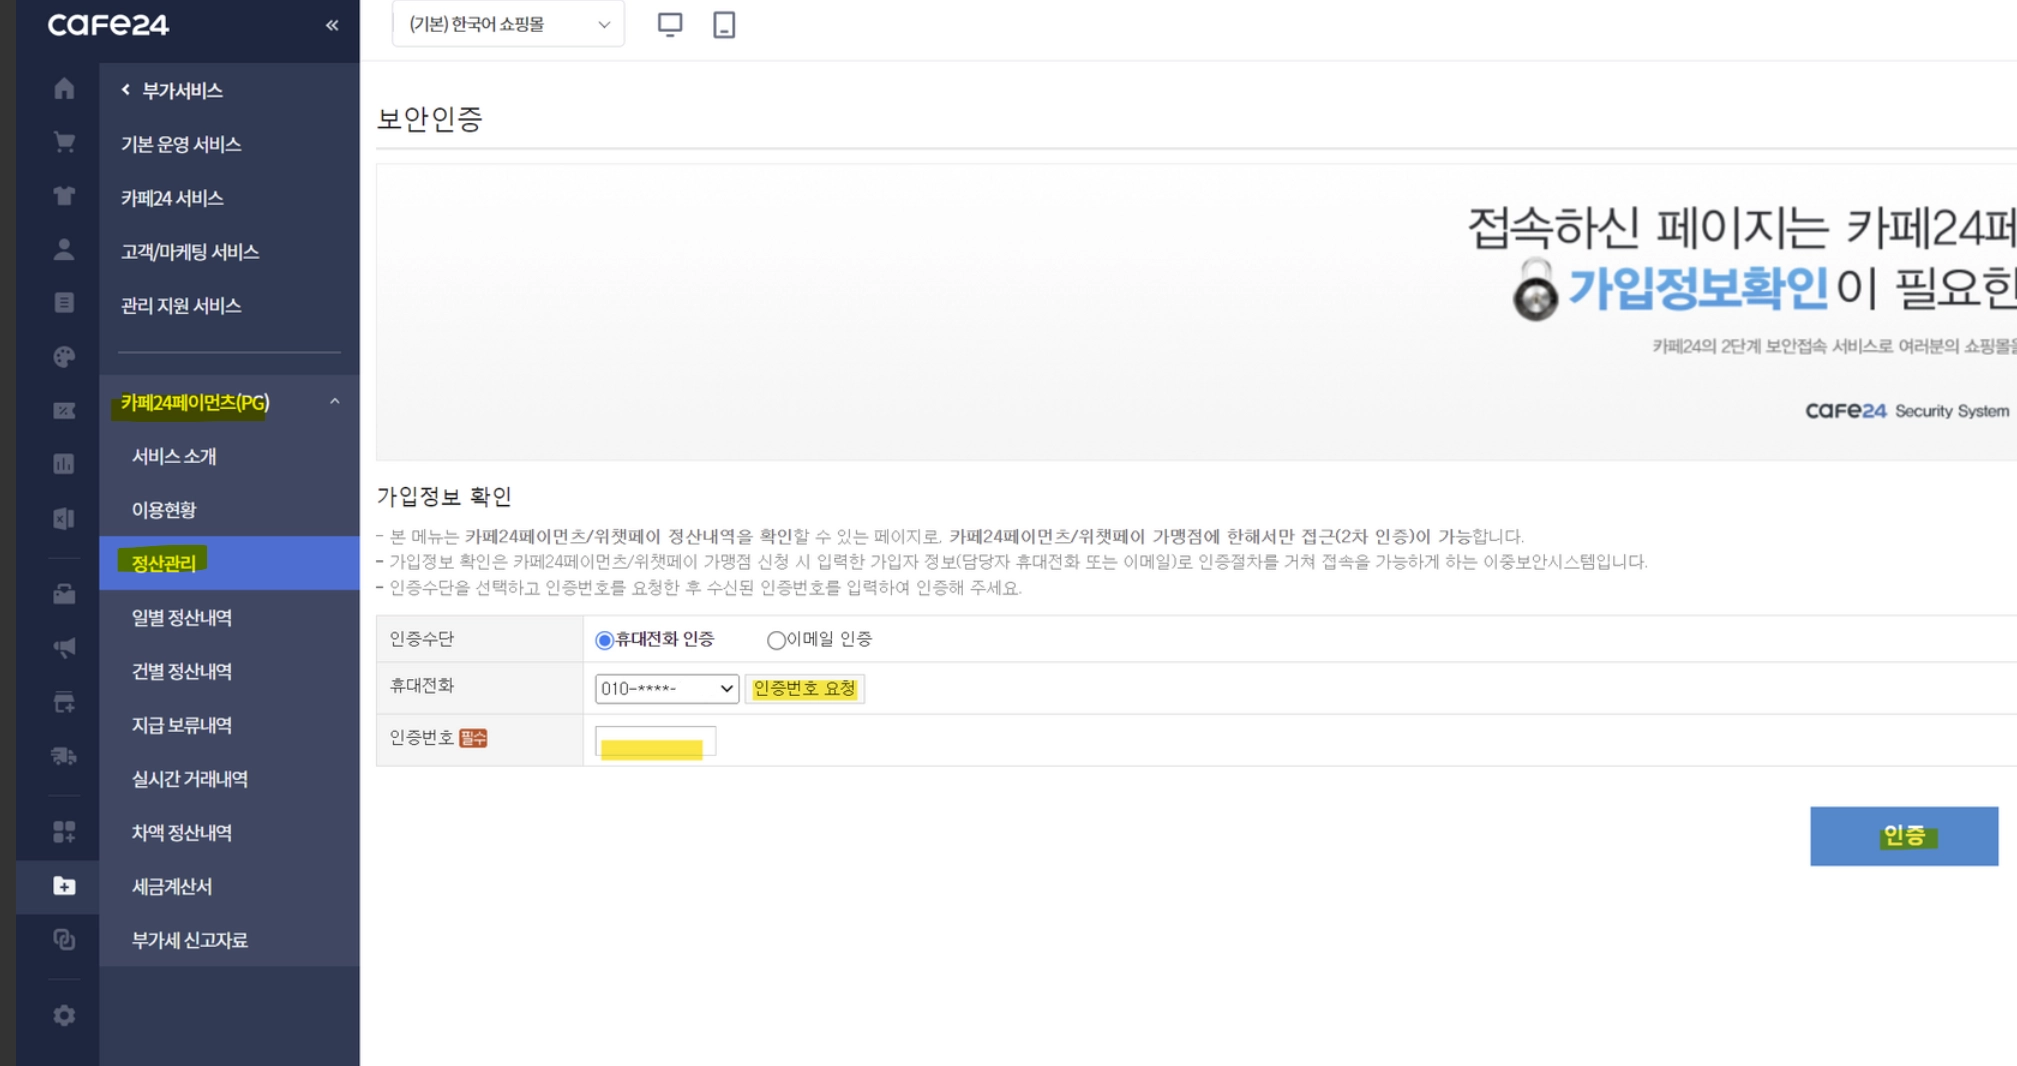Click the 인증번호 input field
The image size is (2017, 1066).
click(x=655, y=741)
